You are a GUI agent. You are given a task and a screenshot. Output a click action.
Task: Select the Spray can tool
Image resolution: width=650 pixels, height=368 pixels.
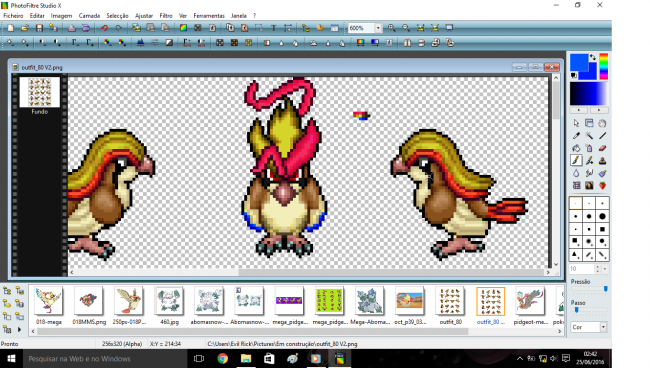point(589,148)
